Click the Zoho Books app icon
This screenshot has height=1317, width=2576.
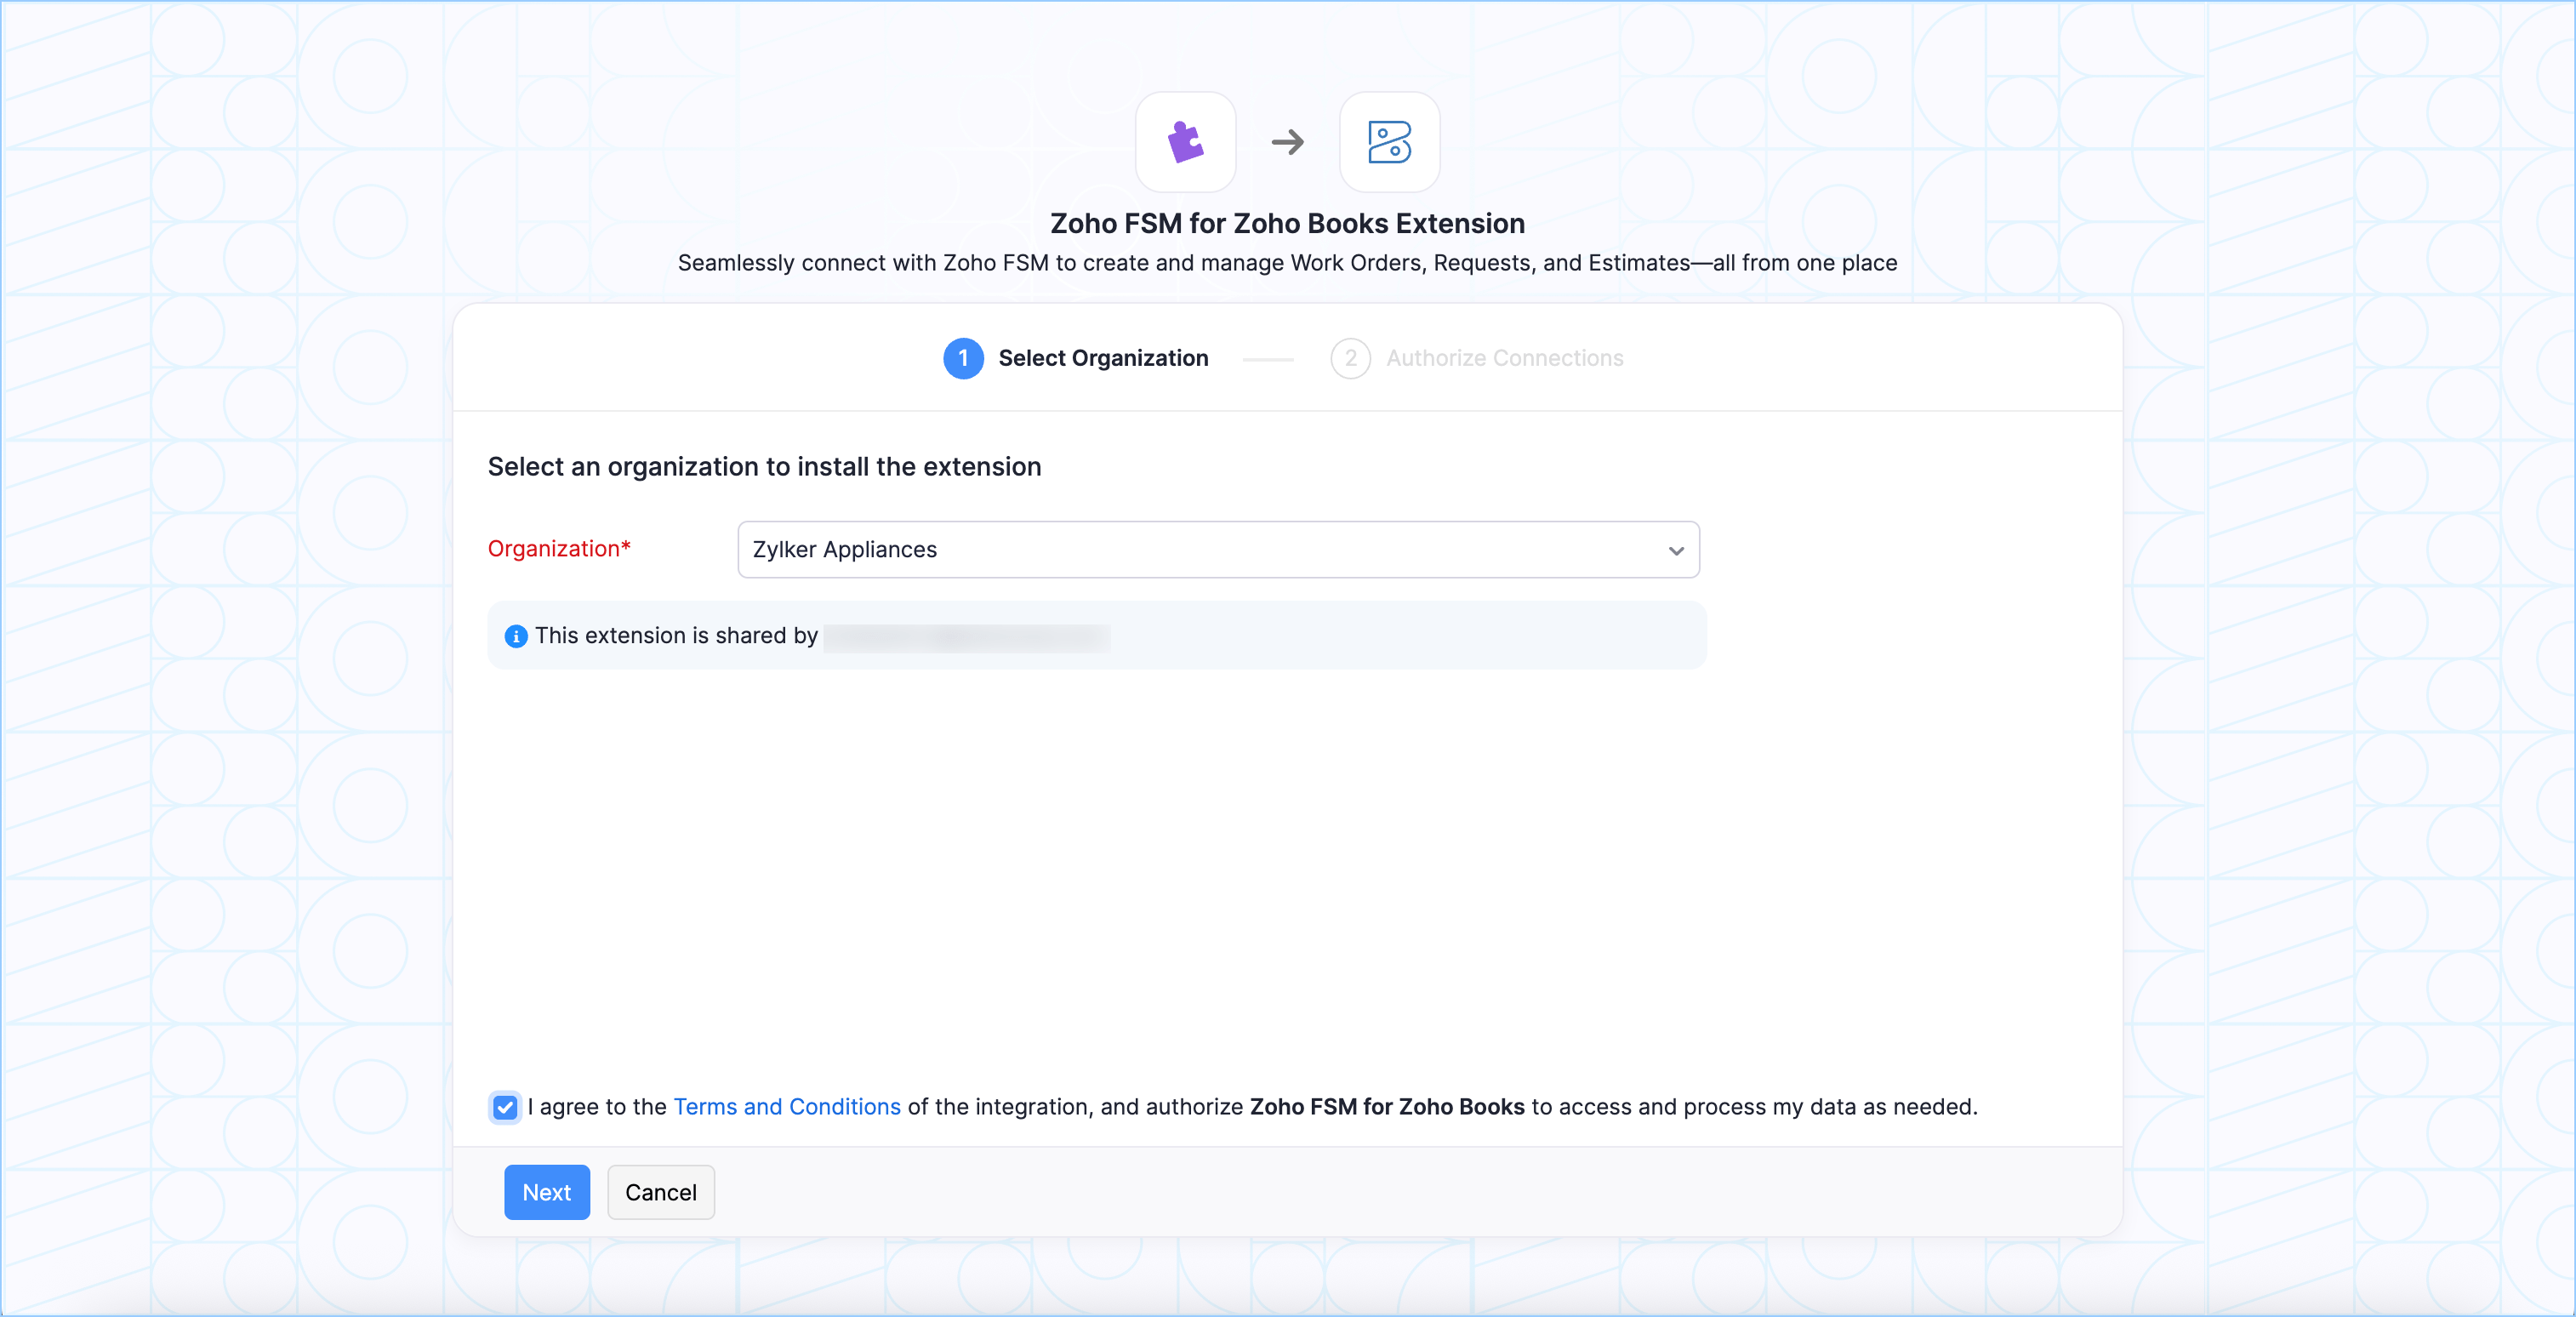(x=1389, y=142)
